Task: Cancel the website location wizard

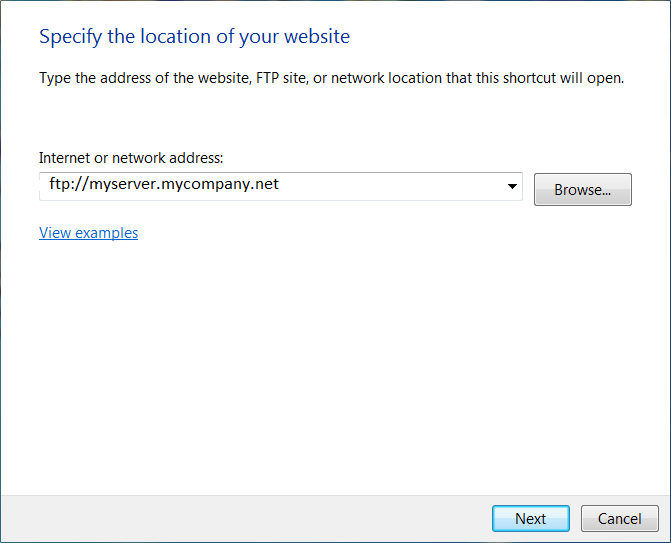Action: point(619,518)
